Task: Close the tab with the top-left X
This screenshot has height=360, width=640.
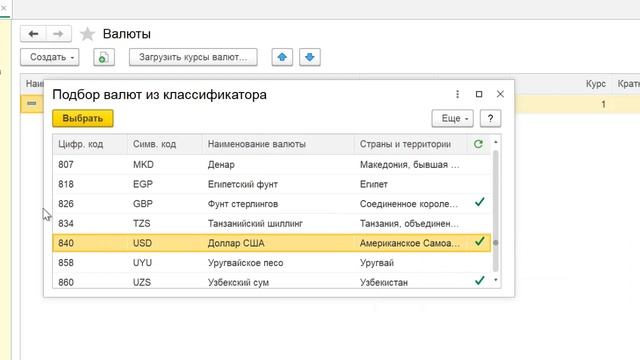Action: pos(4,7)
